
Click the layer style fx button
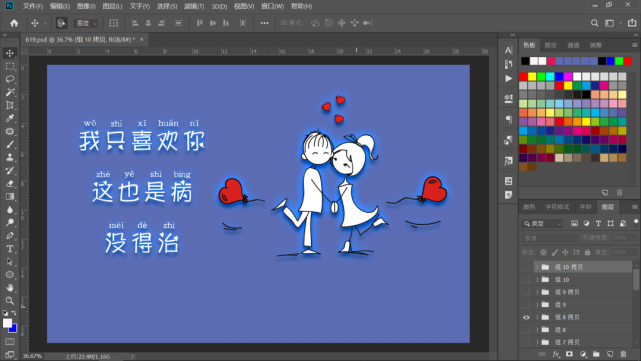click(556, 354)
